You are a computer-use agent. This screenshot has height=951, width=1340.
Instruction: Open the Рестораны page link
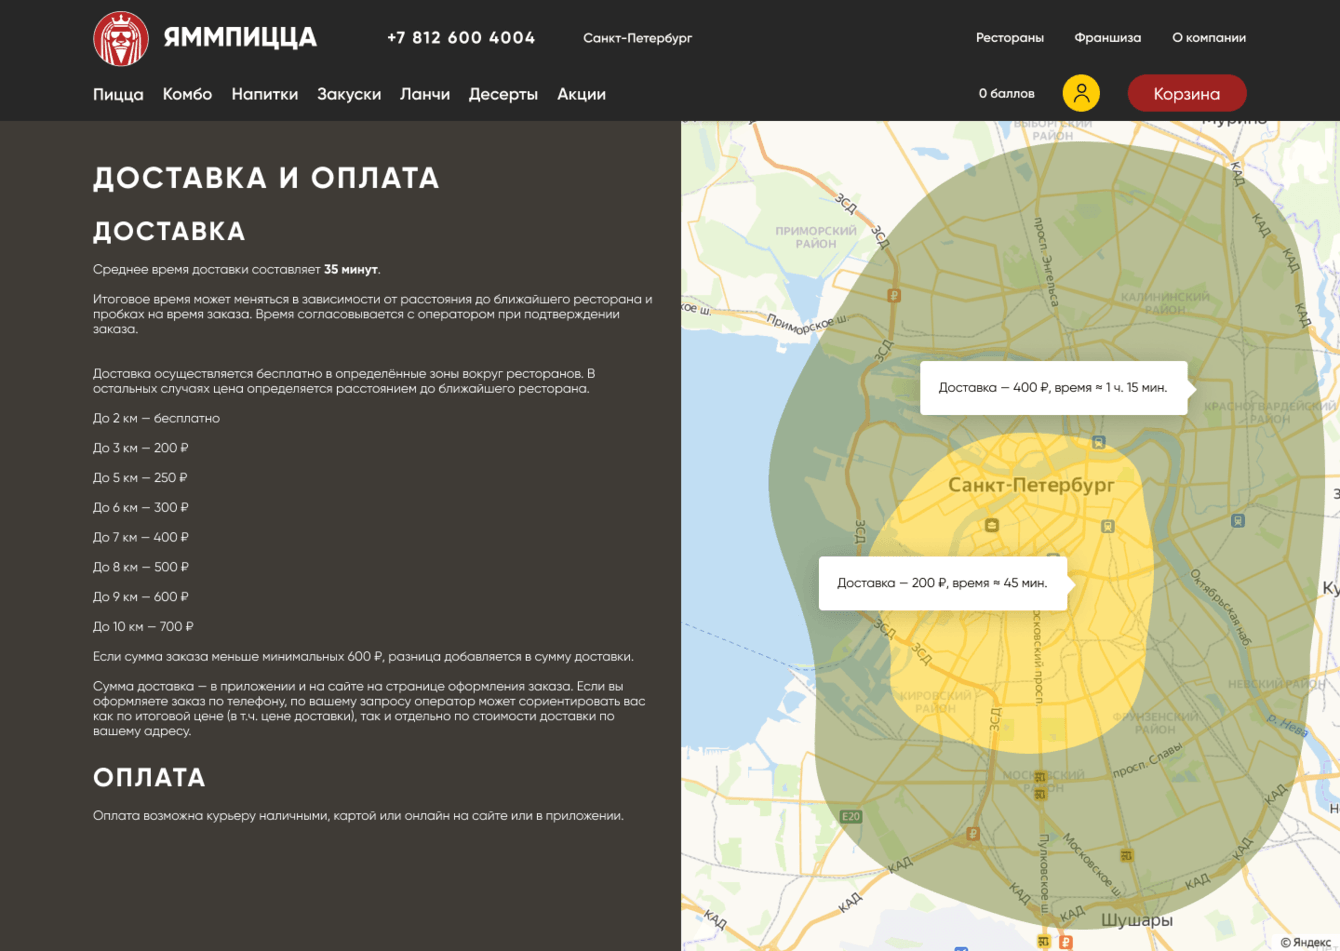coord(1010,38)
